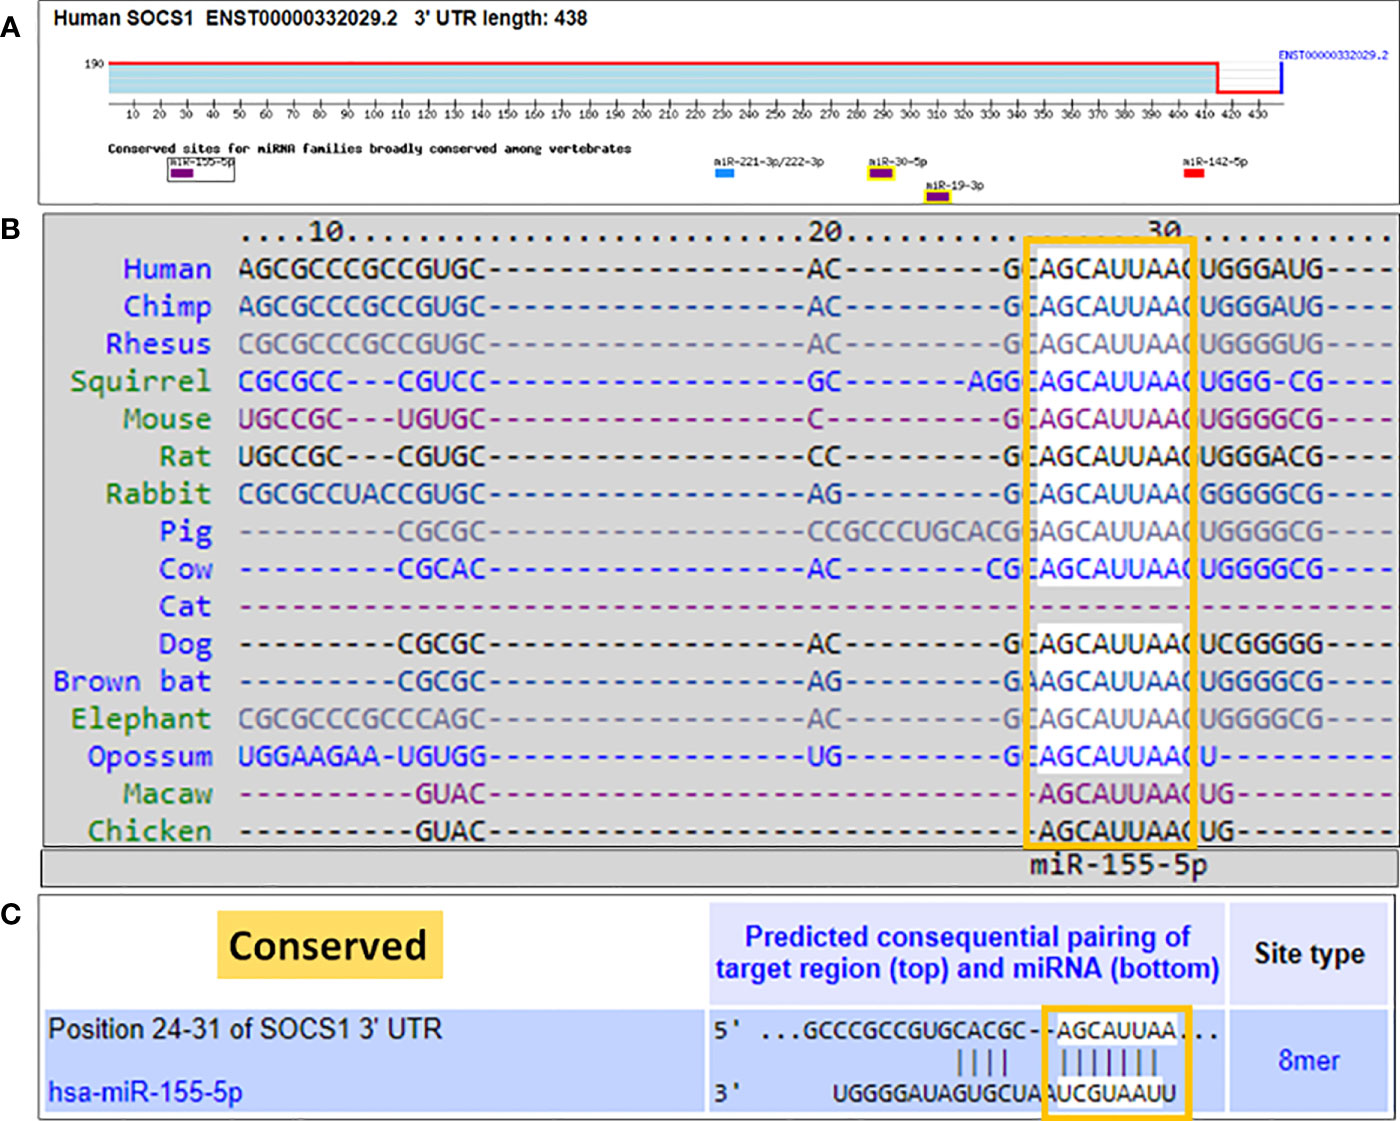This screenshot has width=1400, height=1121.
Task: Click the "Position 24-31 of SOCS1 3' UTR" text
Action: tap(245, 1029)
